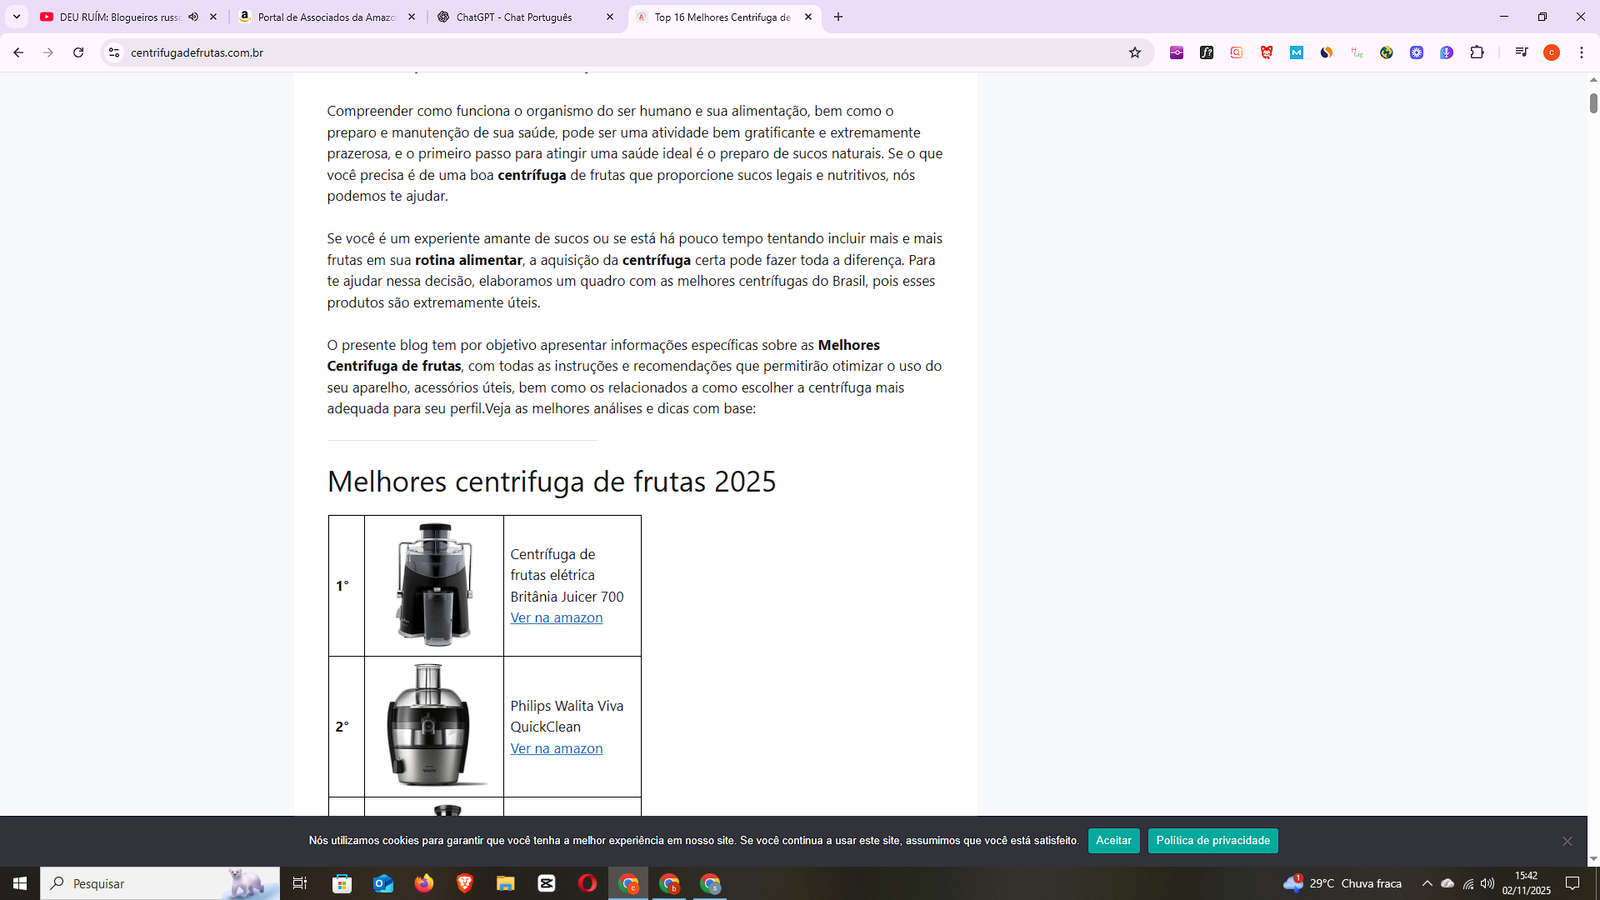Bookmark this page with the star icon
The width and height of the screenshot is (1600, 900).
[1134, 53]
